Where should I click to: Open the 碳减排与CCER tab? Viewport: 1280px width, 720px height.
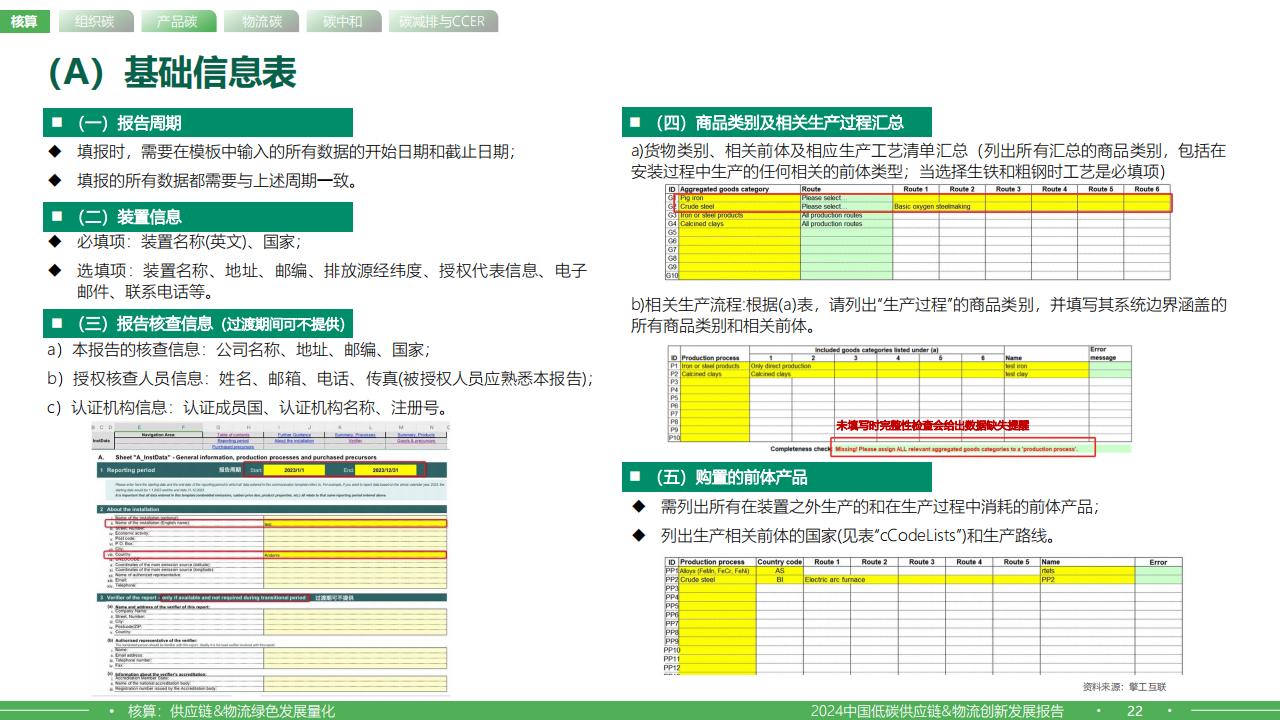point(442,21)
